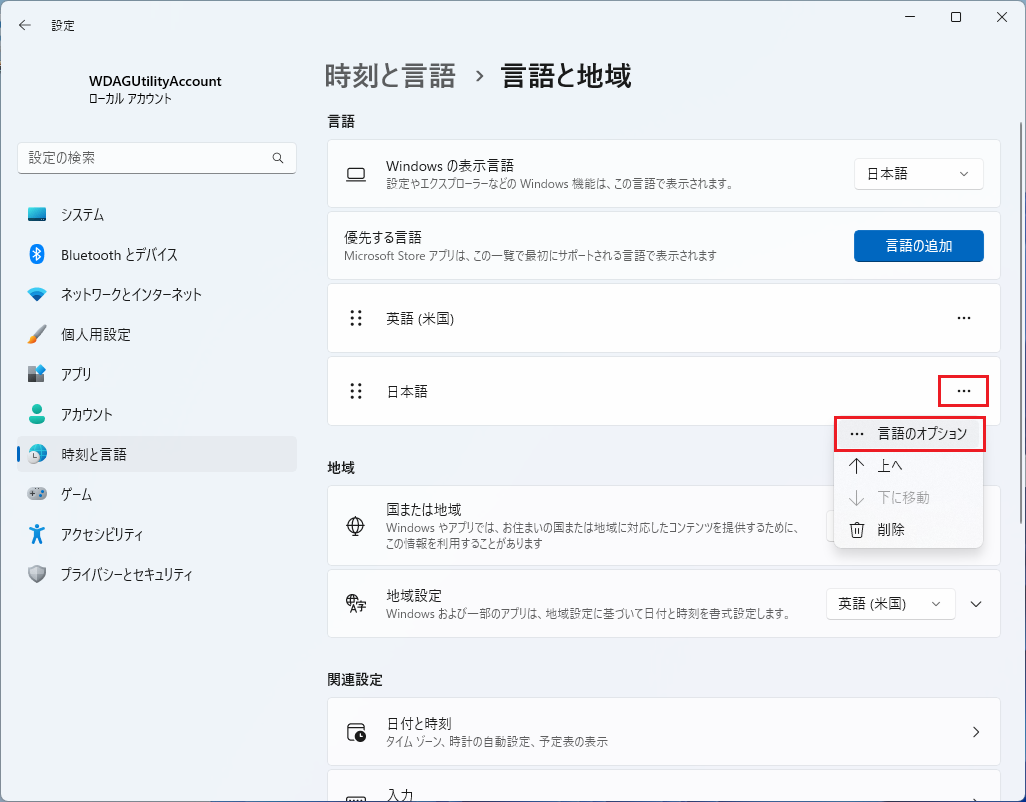Click 下に移動 in the context menu
The image size is (1026, 802).
tap(910, 498)
